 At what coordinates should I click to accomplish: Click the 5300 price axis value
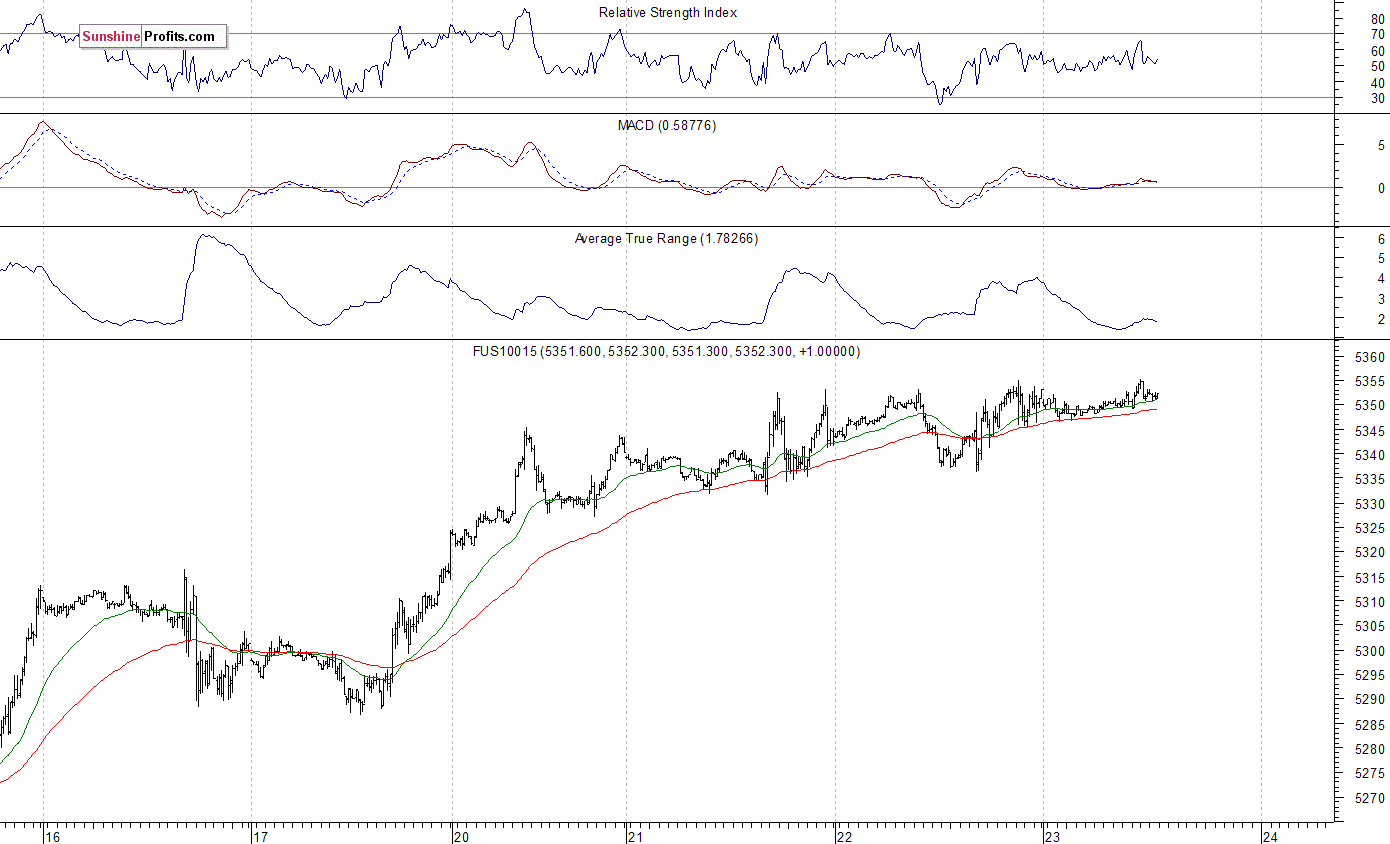pos(1370,651)
